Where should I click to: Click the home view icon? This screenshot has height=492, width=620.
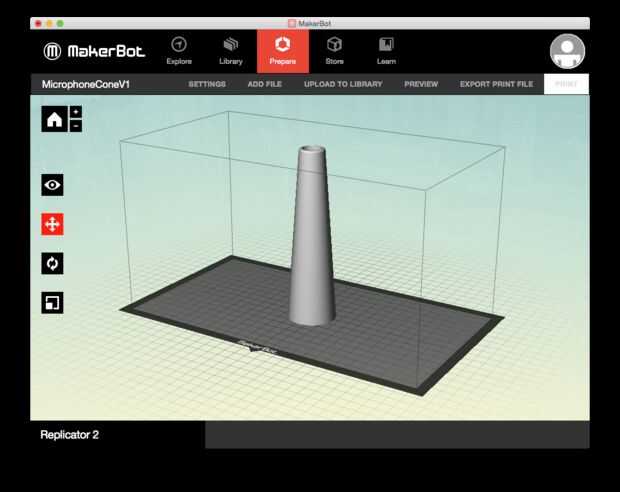(54, 119)
